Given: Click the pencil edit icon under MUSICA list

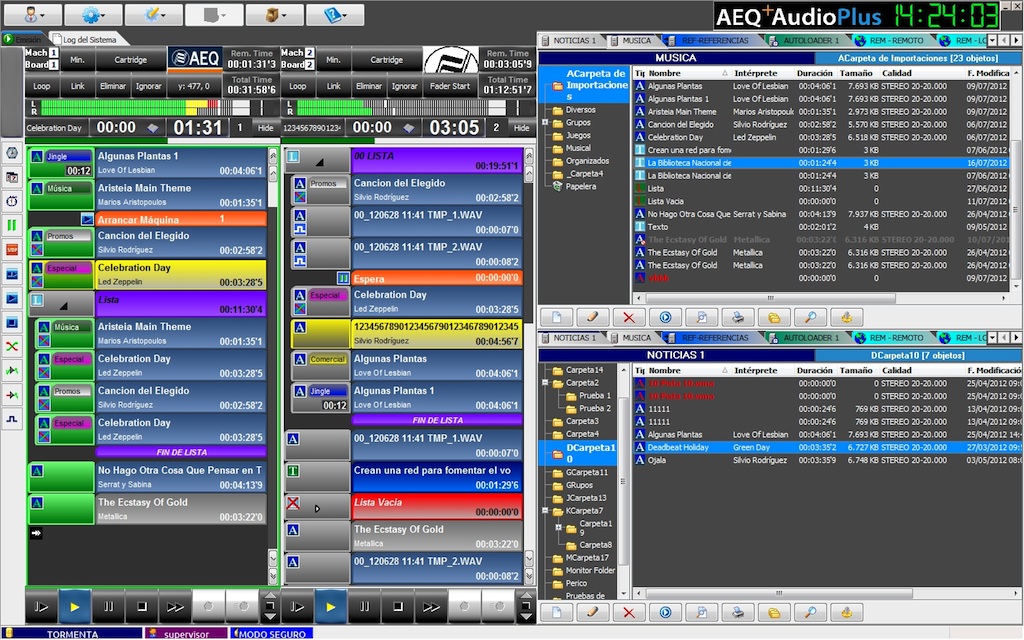Looking at the screenshot, I should pyautogui.click(x=592, y=317).
